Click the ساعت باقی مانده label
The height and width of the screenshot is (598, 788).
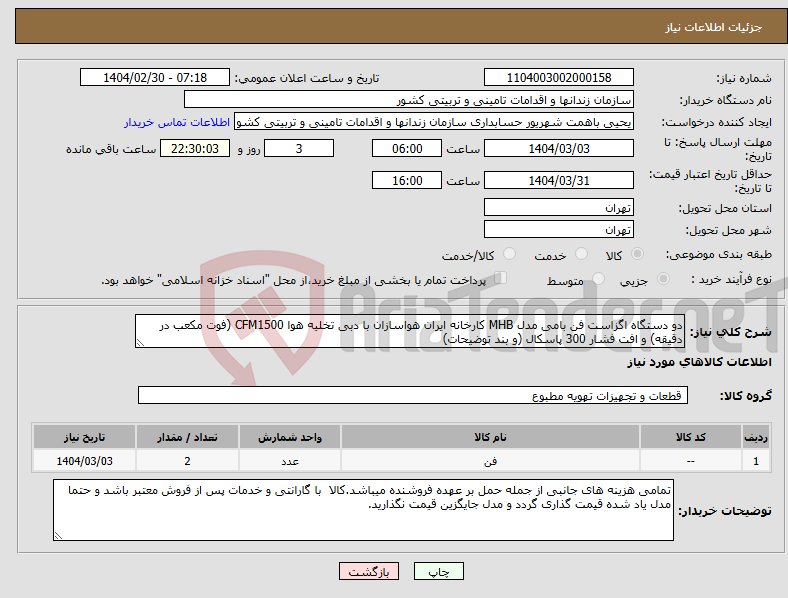coord(111,149)
